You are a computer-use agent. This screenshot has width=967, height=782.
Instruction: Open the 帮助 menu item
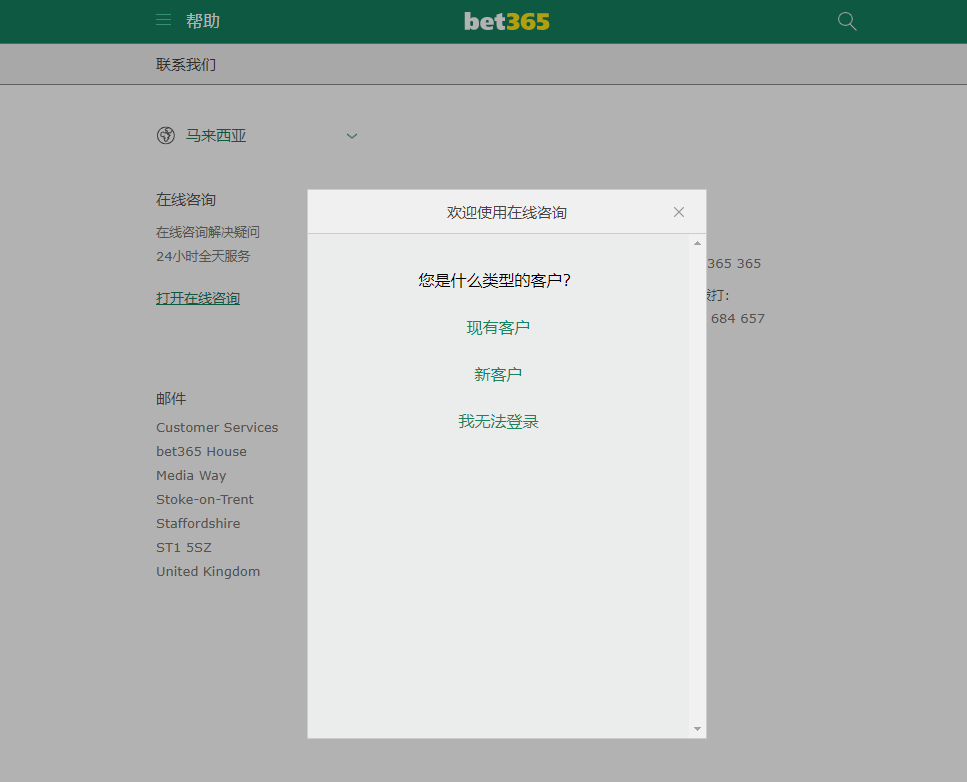click(x=203, y=20)
